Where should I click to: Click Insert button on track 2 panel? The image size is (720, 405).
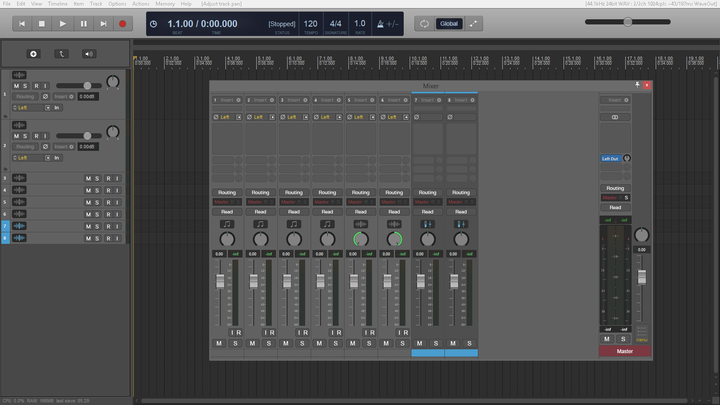pos(64,146)
